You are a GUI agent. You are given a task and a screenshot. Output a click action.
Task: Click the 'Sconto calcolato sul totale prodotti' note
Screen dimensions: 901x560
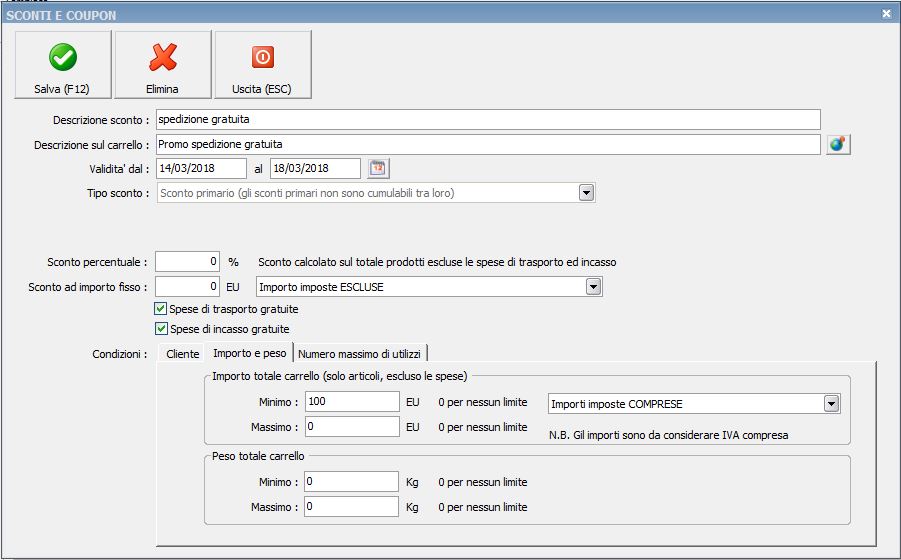437,262
